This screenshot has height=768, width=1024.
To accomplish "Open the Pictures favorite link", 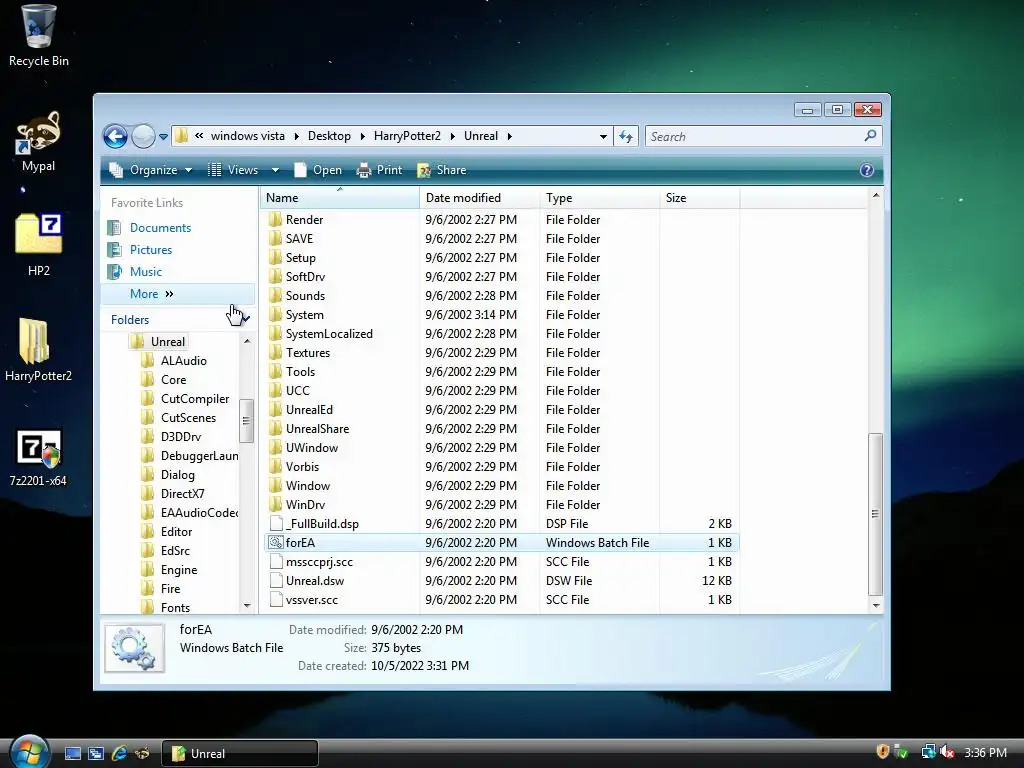I will tap(151, 249).
